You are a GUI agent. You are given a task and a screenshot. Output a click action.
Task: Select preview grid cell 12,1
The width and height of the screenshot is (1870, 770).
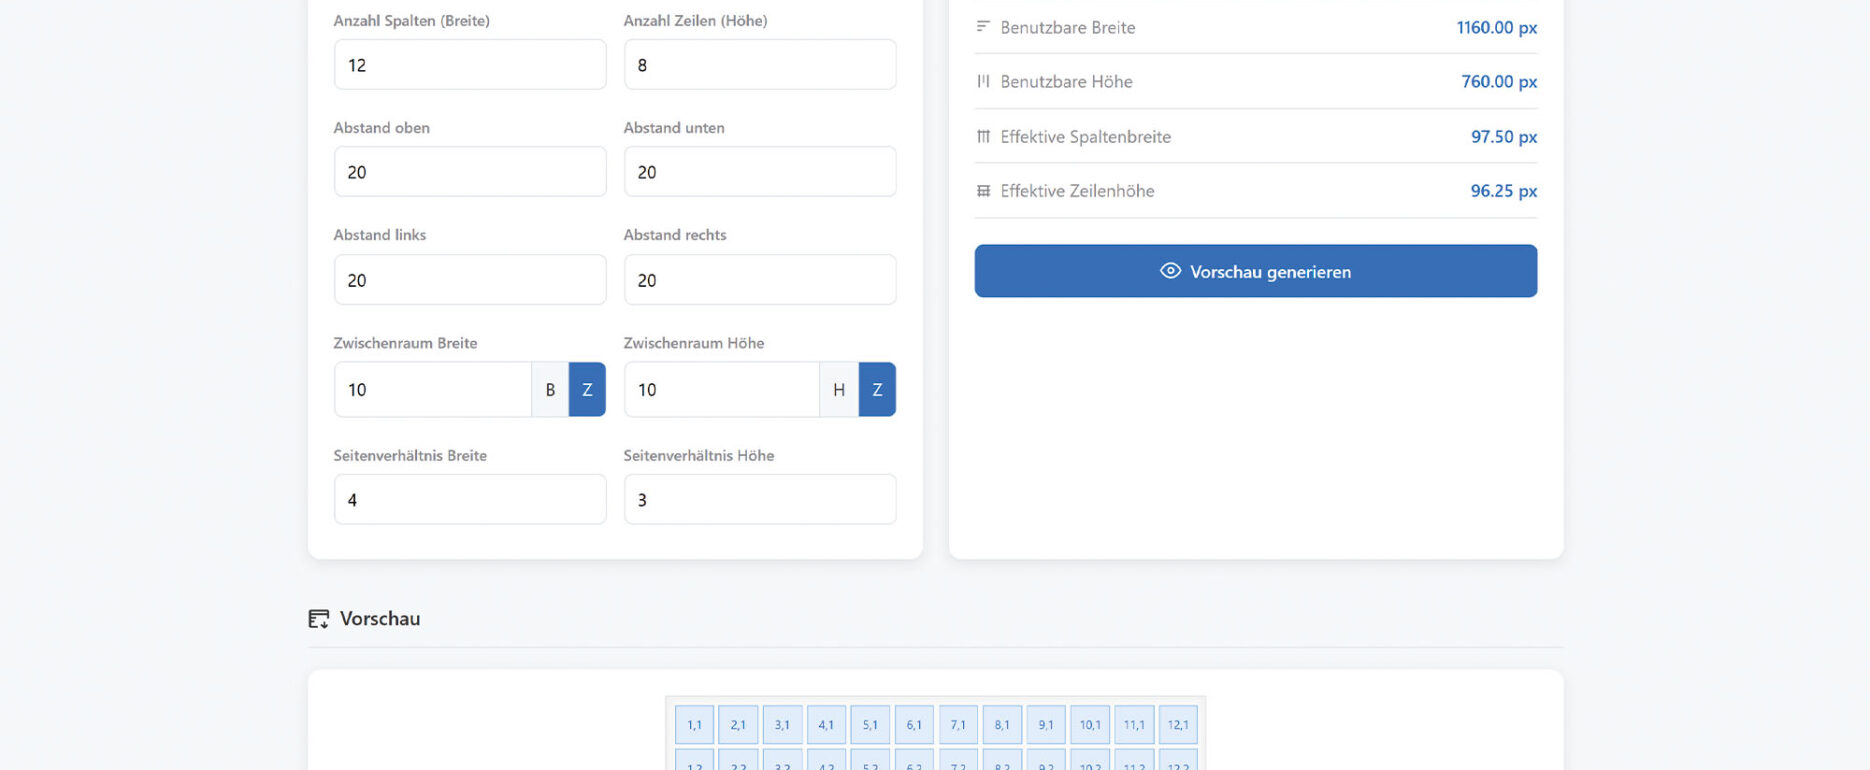click(1178, 725)
